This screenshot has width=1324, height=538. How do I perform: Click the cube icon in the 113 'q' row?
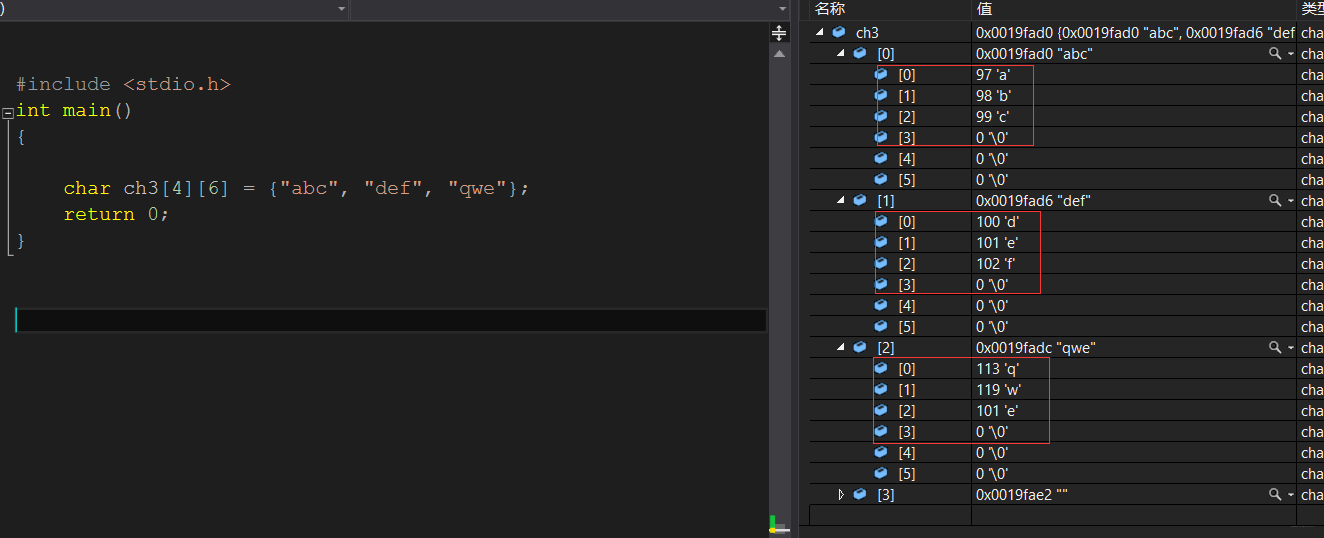(881, 368)
